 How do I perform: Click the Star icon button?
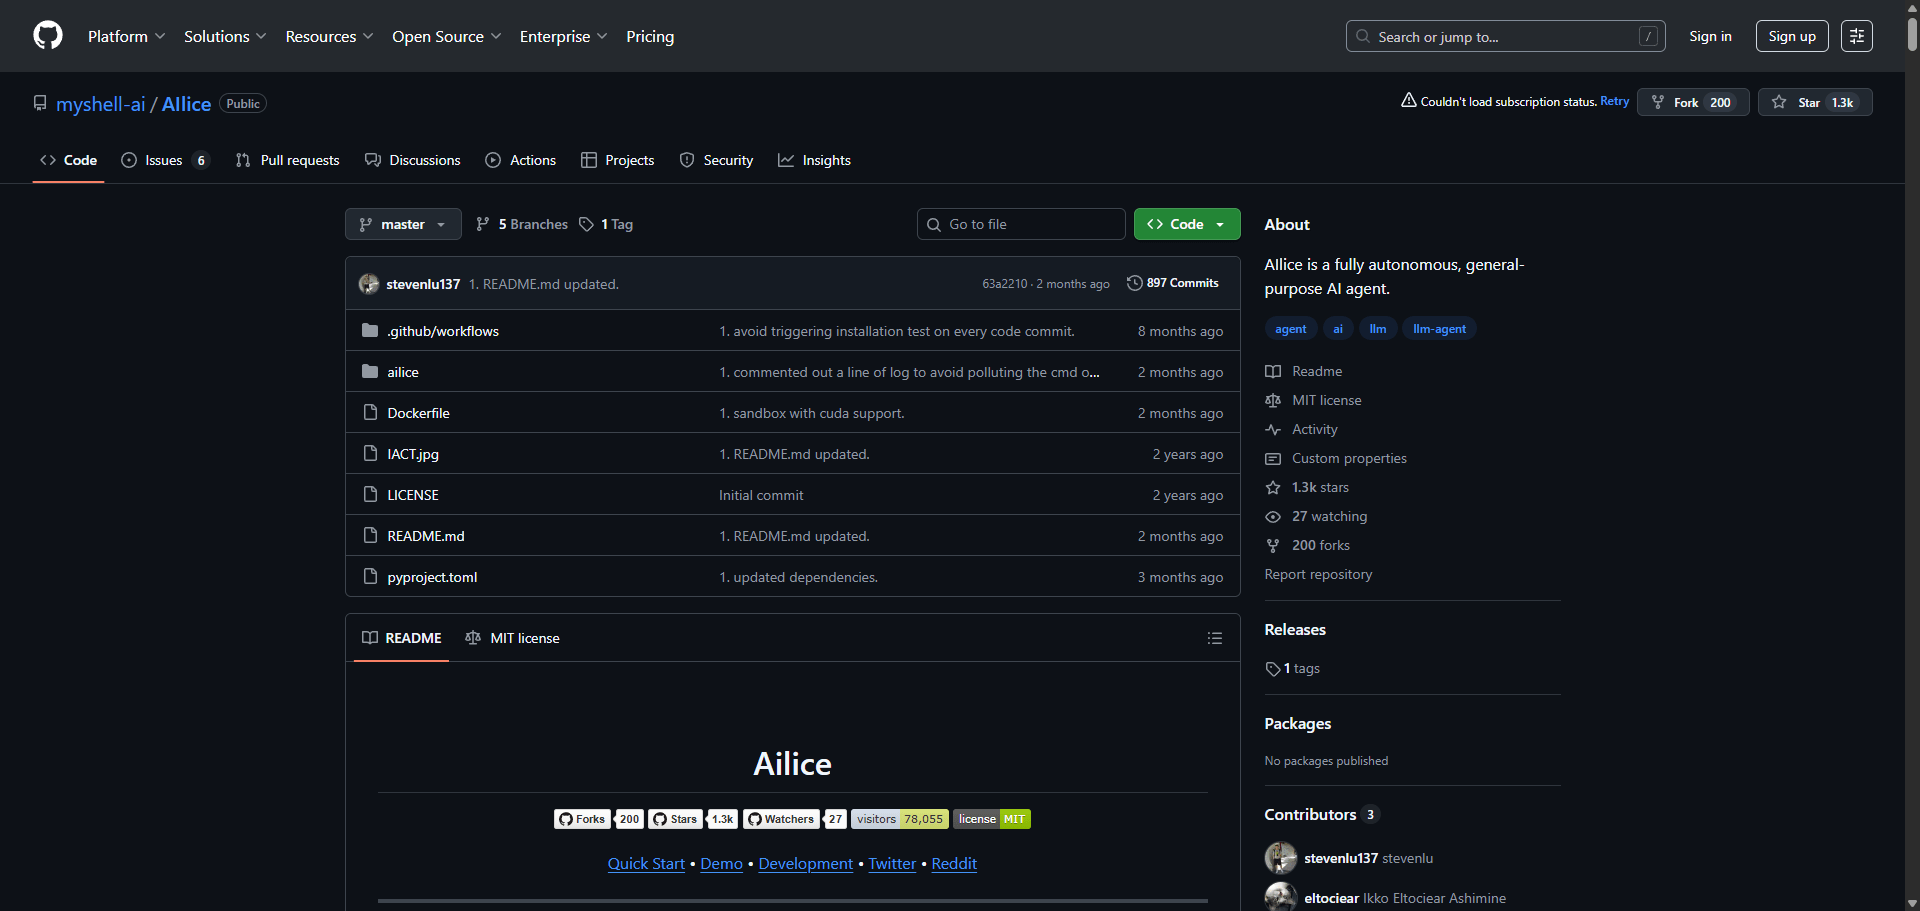tap(1779, 102)
